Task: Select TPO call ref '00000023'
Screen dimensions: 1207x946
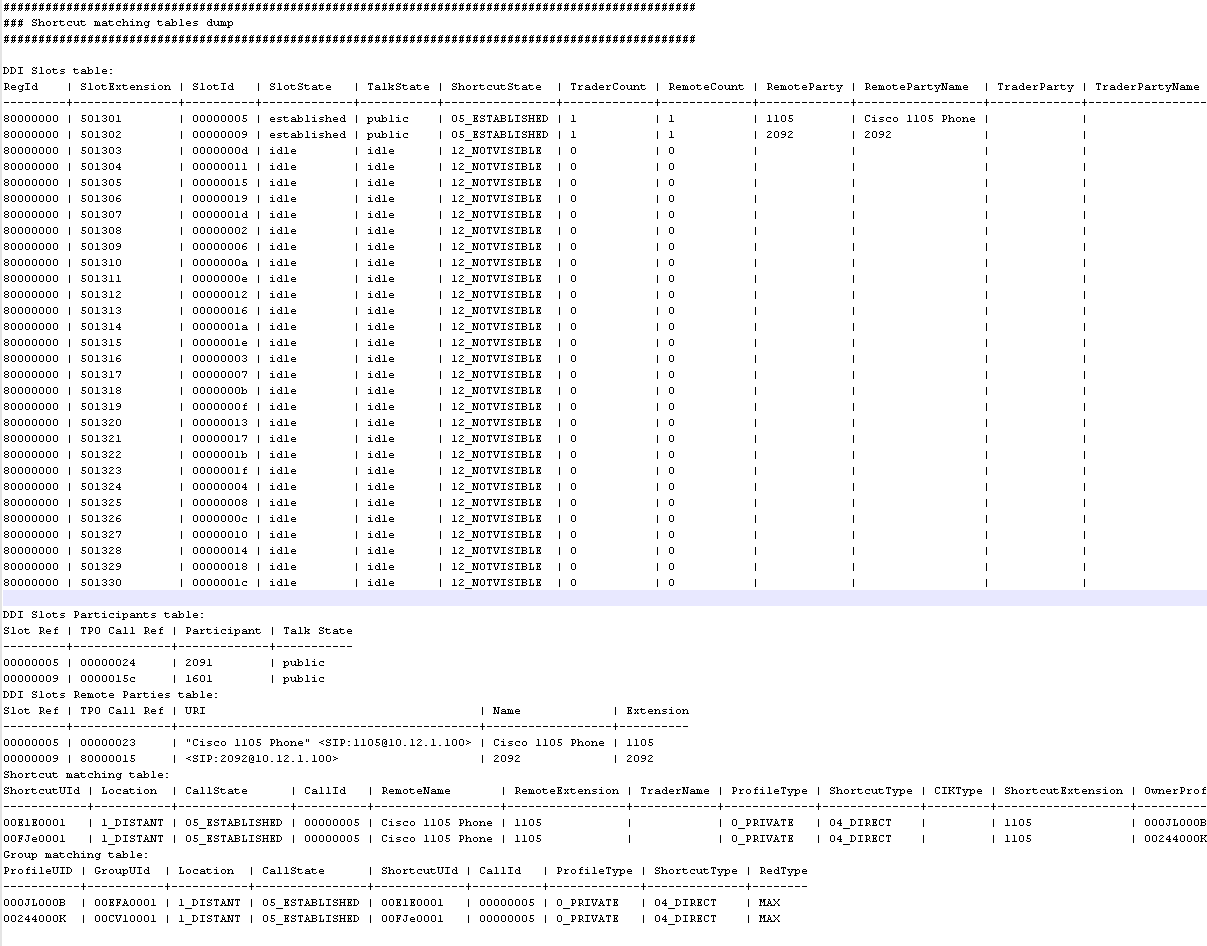Action: pos(108,743)
